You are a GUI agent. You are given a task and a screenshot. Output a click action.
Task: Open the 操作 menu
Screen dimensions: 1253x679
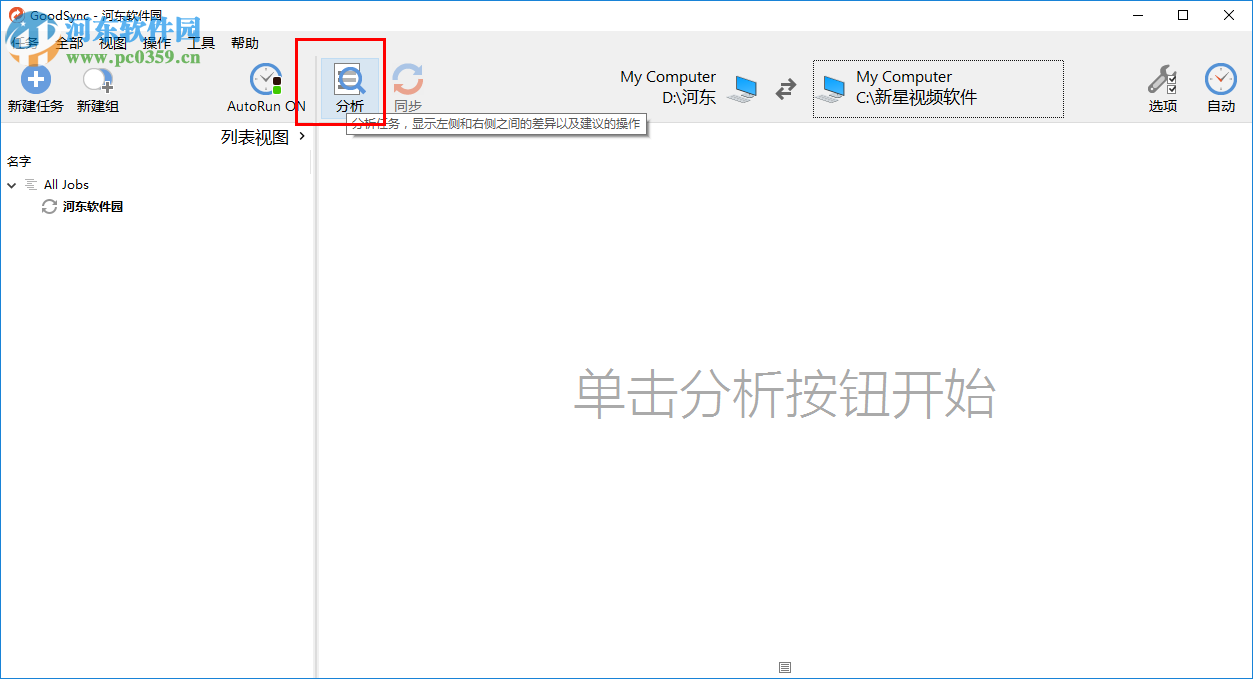click(x=157, y=43)
